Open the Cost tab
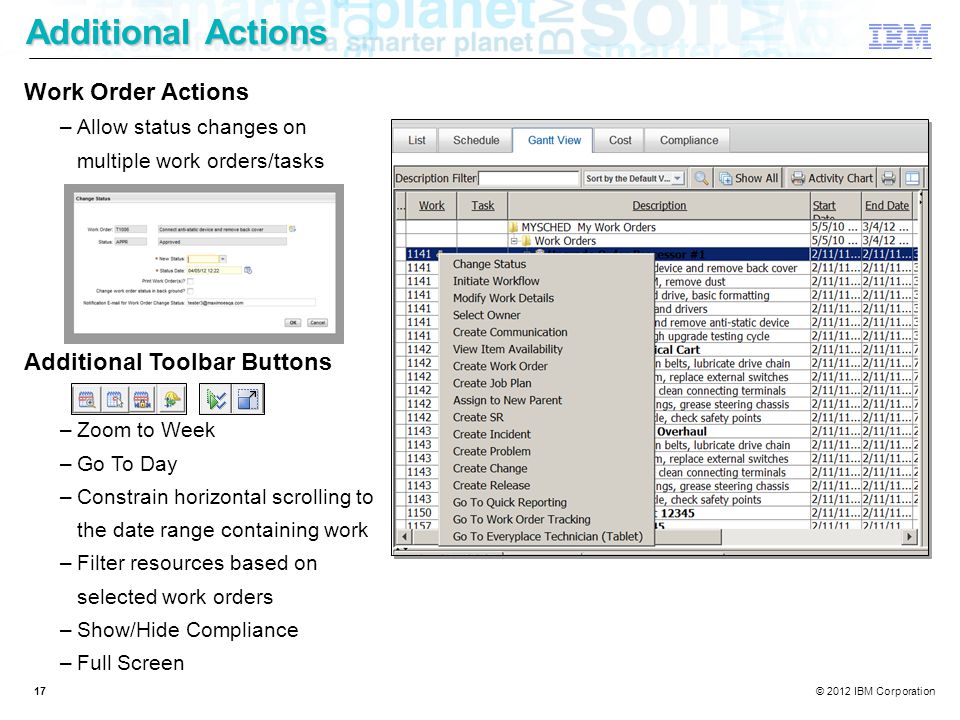 620,140
